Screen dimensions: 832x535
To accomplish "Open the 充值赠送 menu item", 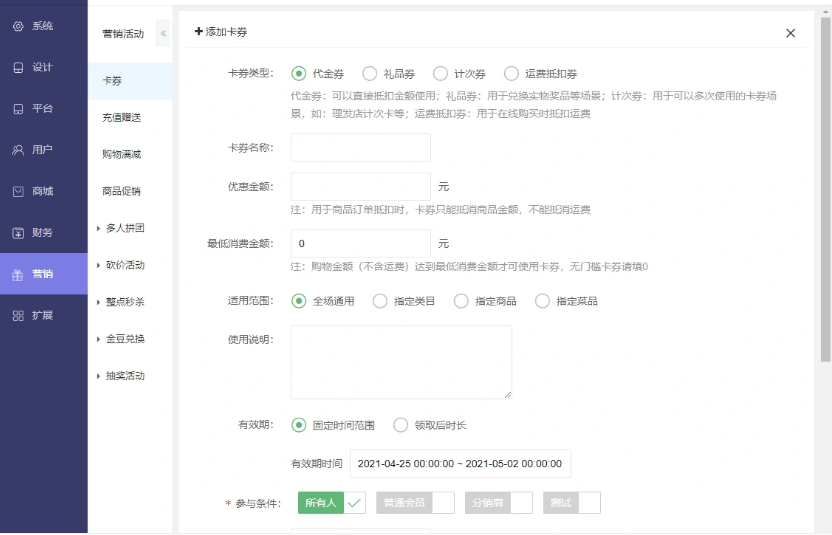I will 121,117.
